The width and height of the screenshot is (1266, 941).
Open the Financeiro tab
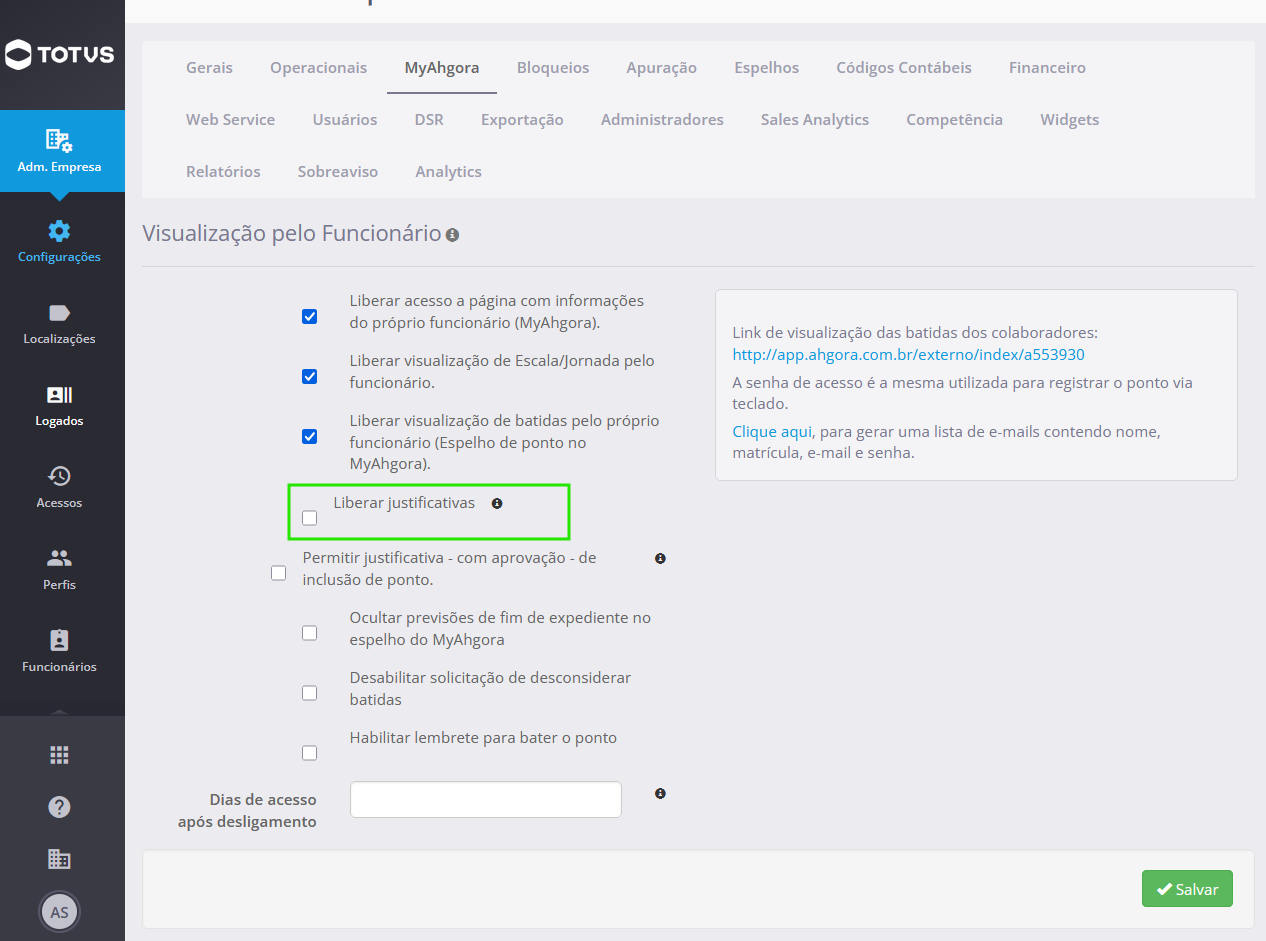pyautogui.click(x=1047, y=68)
